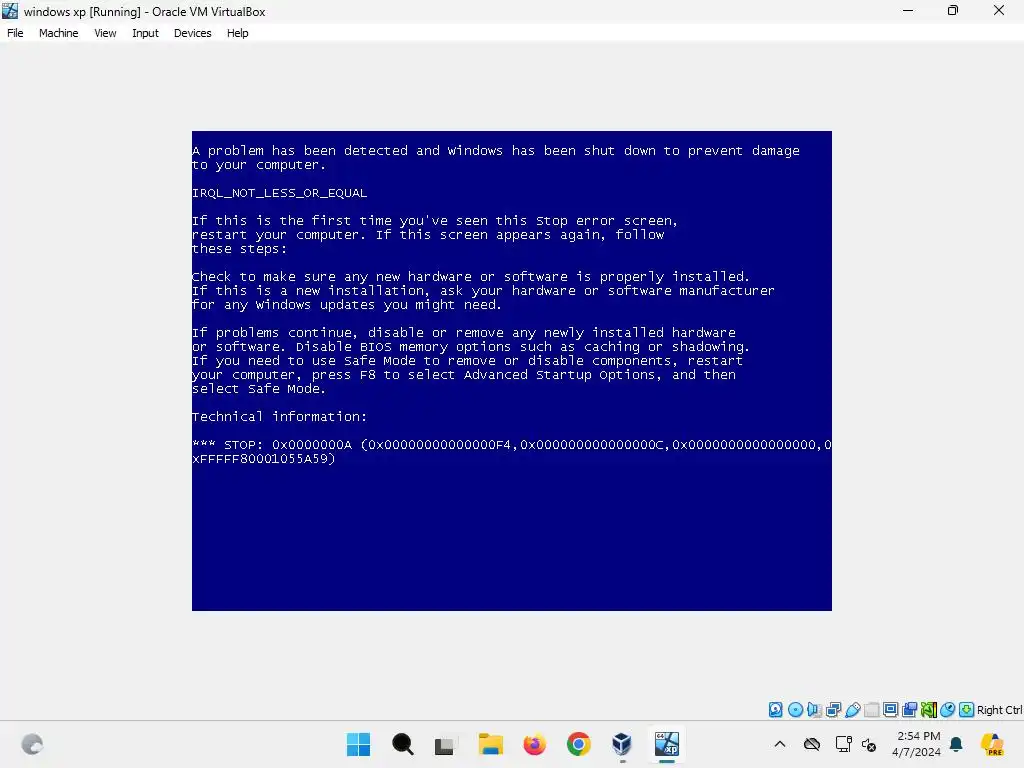This screenshot has height=768, width=1024.
Task: Open the Machine menu
Action: [x=58, y=33]
